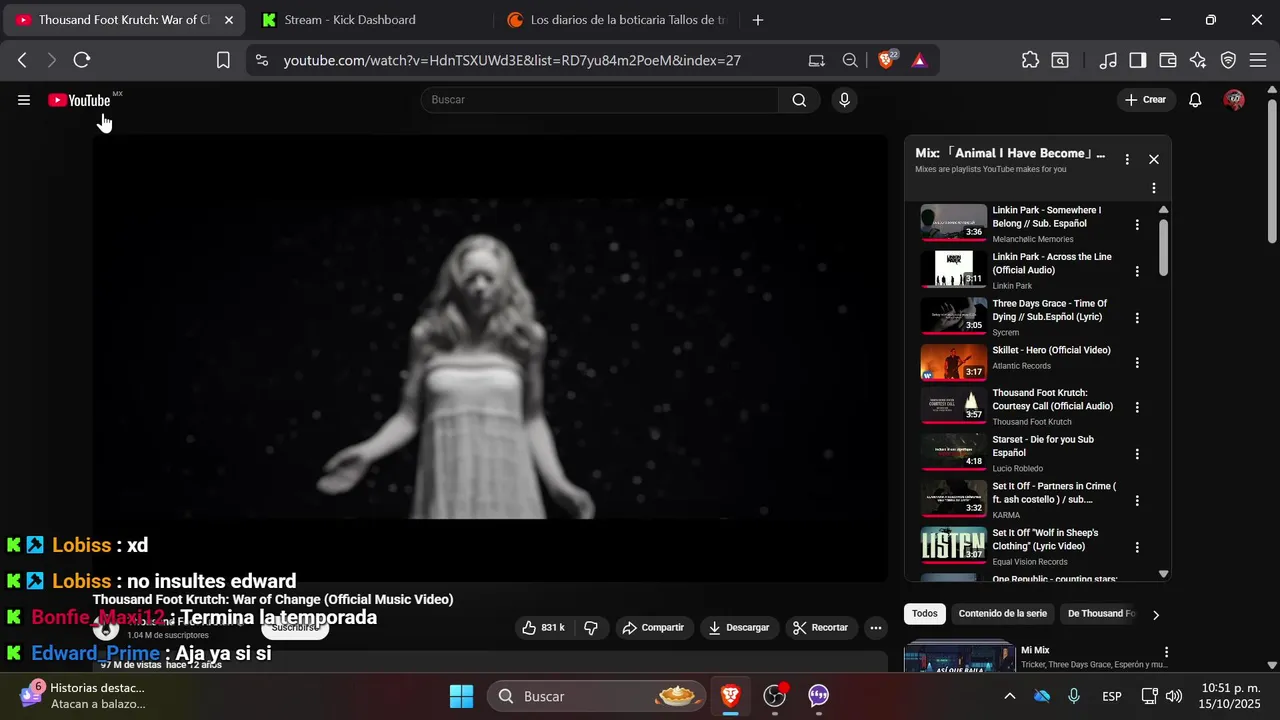This screenshot has height=720, width=1280.
Task: Select the De Thousand Foot Krutch chip
Action: pyautogui.click(x=1101, y=614)
